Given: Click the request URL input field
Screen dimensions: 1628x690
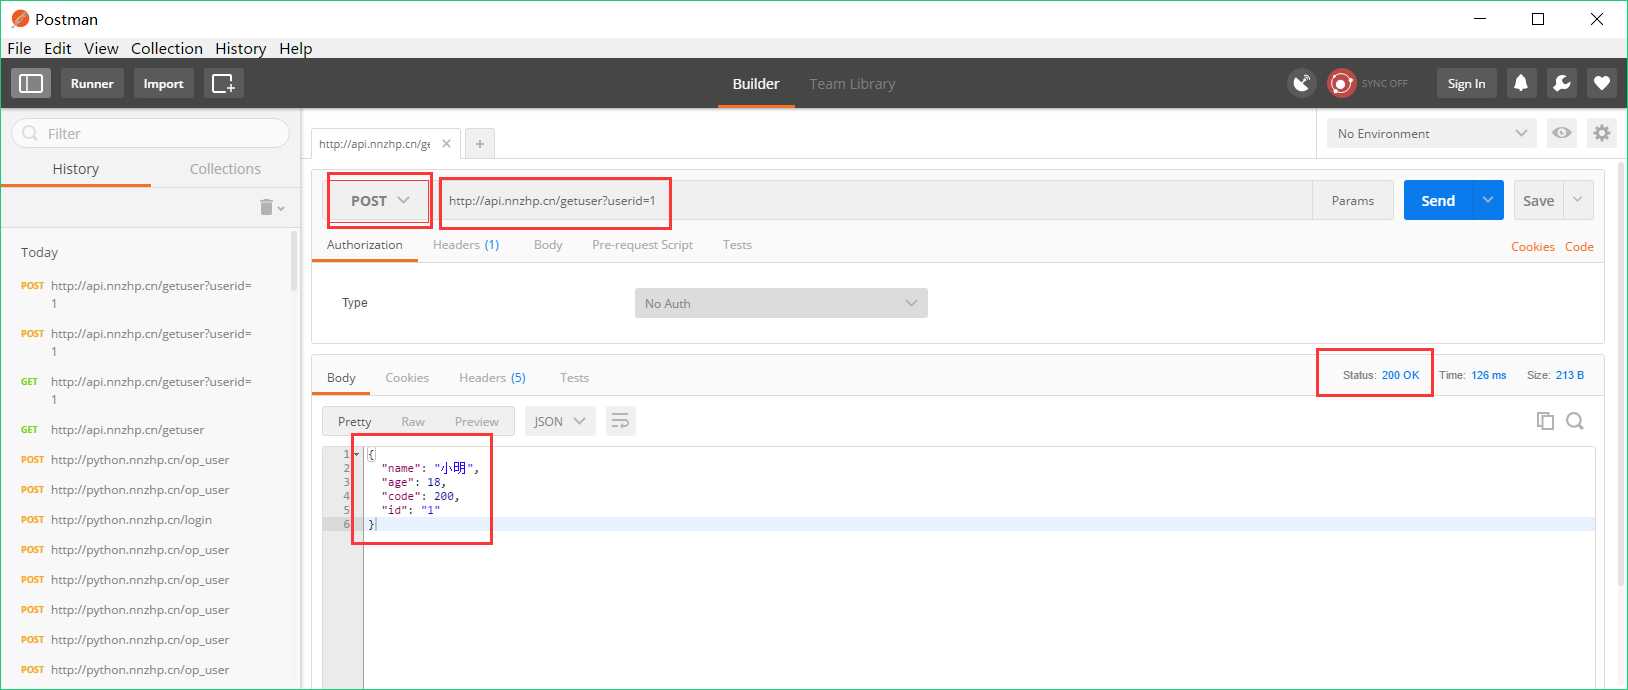Looking at the screenshot, I should [876, 200].
